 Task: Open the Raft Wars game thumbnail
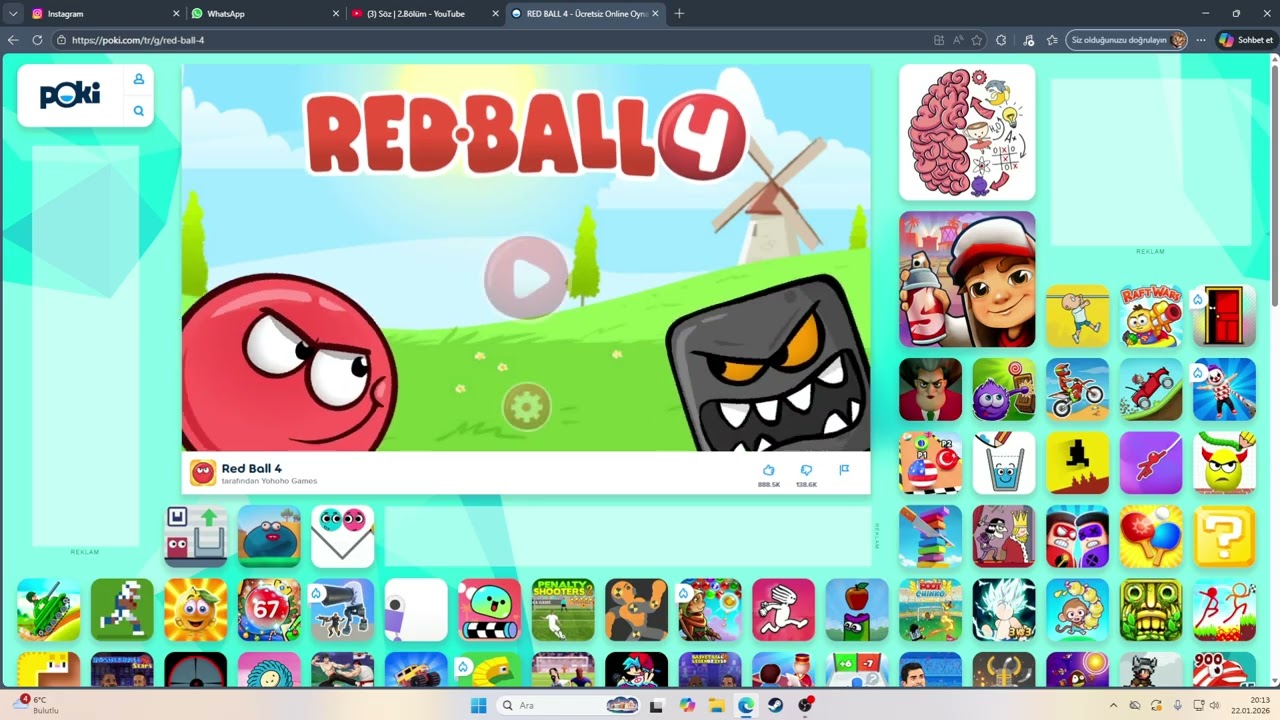tap(1151, 316)
